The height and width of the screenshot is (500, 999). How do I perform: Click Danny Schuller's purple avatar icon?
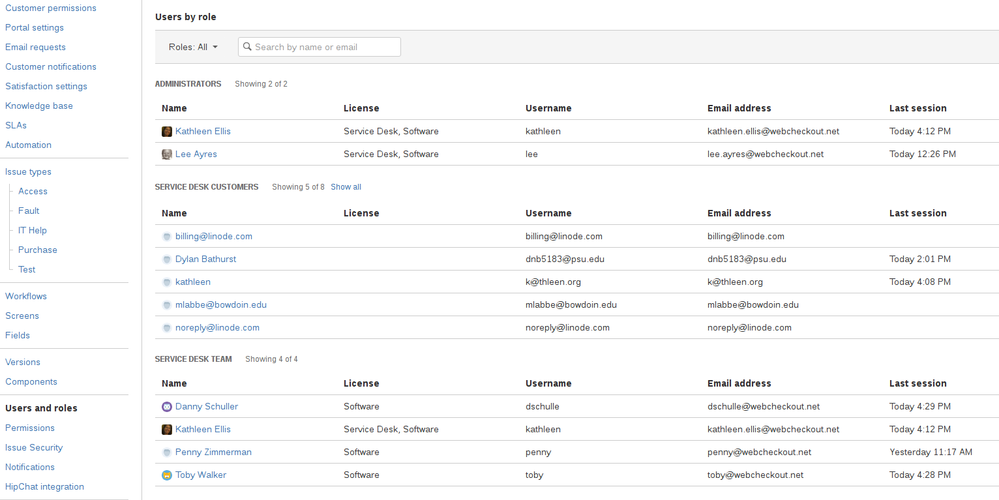click(167, 406)
